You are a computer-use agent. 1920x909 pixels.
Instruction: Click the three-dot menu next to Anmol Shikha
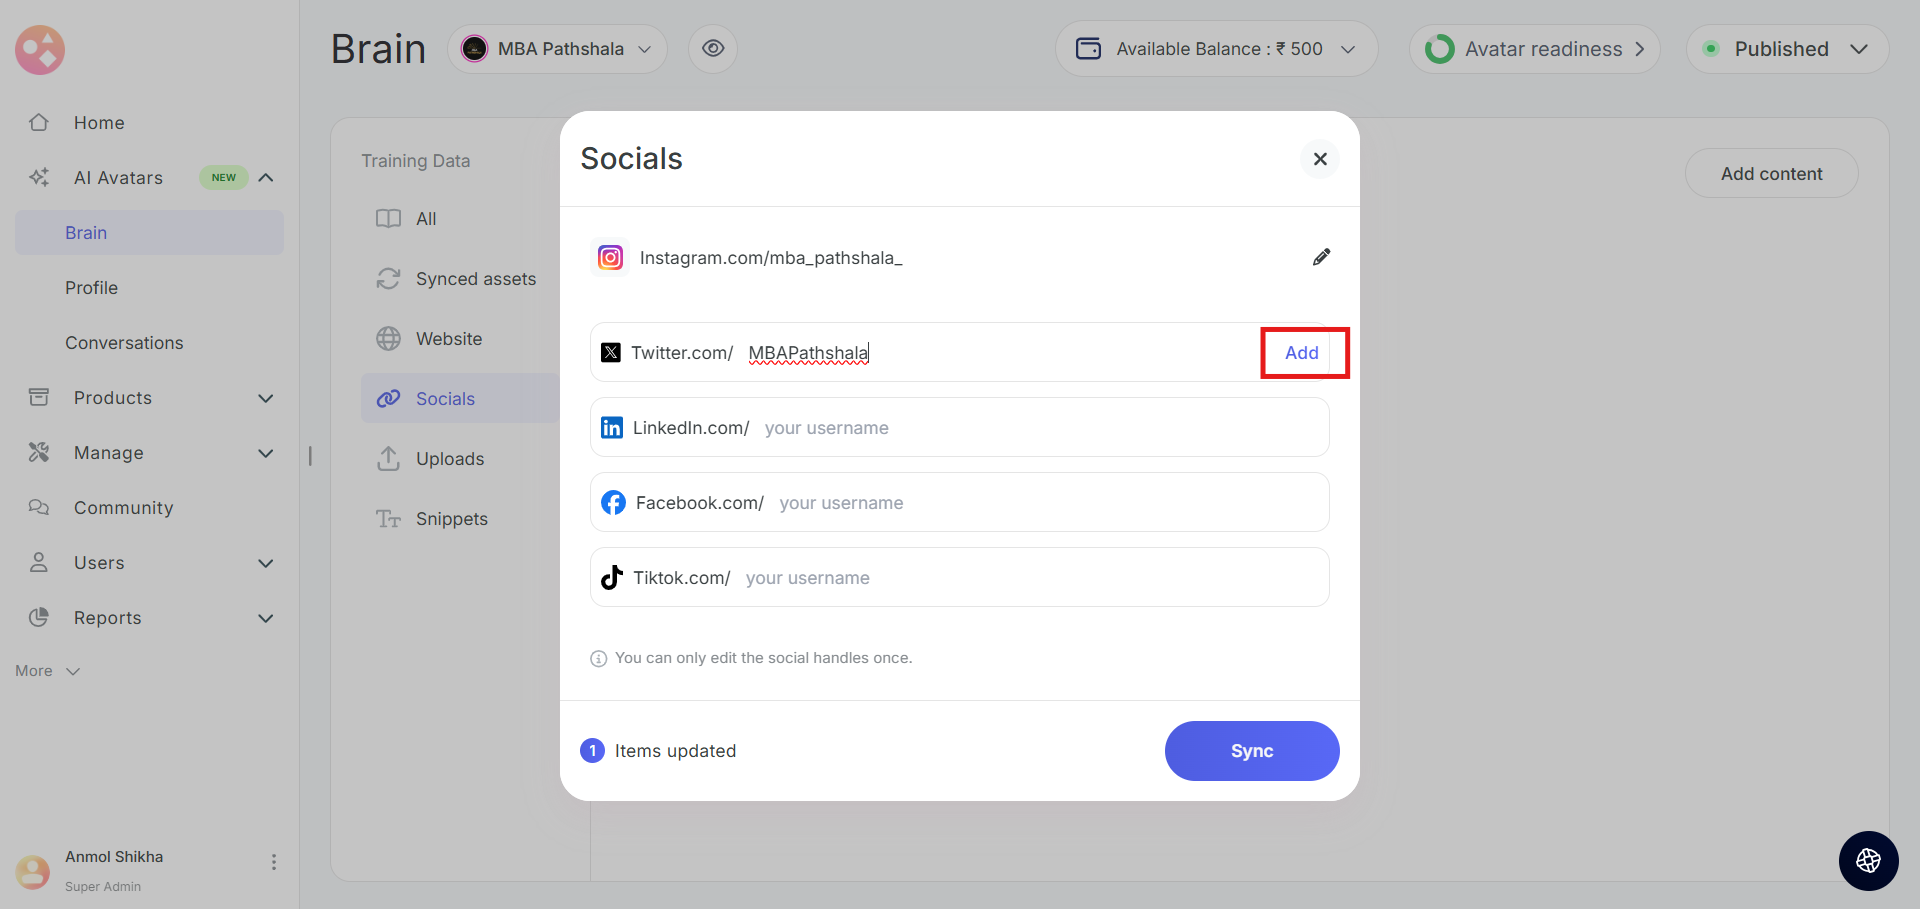point(274,862)
